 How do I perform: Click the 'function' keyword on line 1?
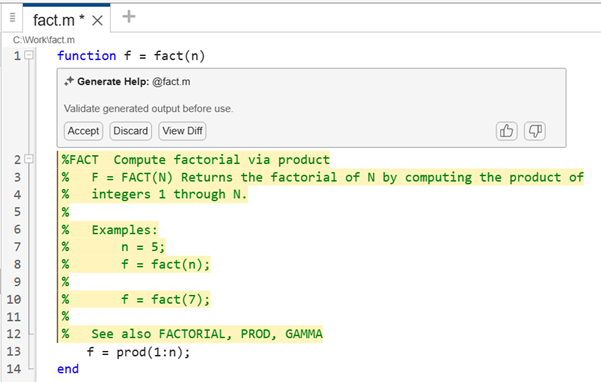87,56
